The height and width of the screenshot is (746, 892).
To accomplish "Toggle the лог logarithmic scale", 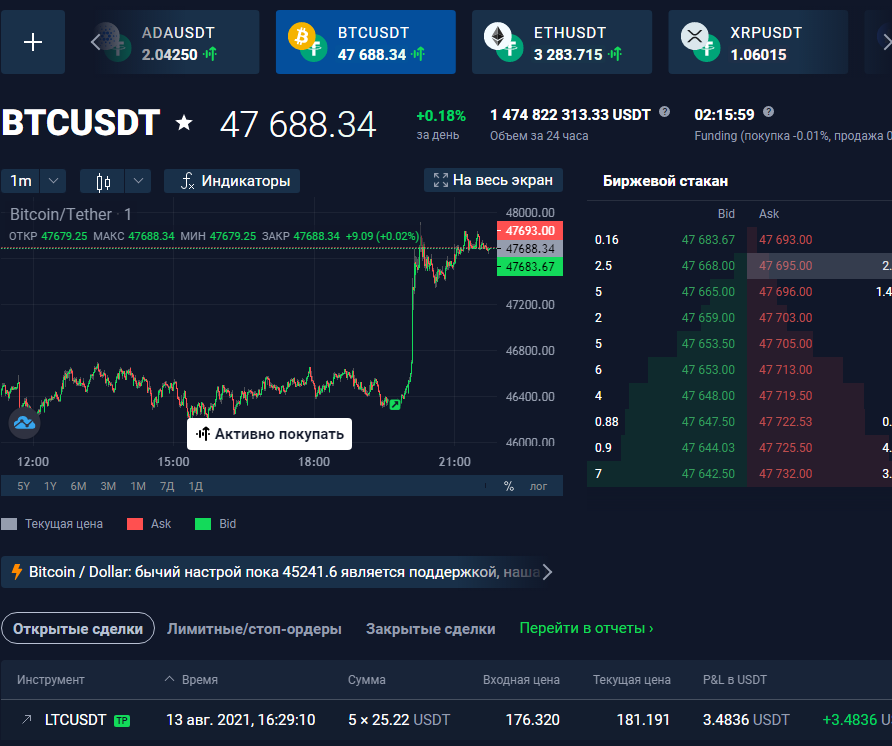I will 538,486.
